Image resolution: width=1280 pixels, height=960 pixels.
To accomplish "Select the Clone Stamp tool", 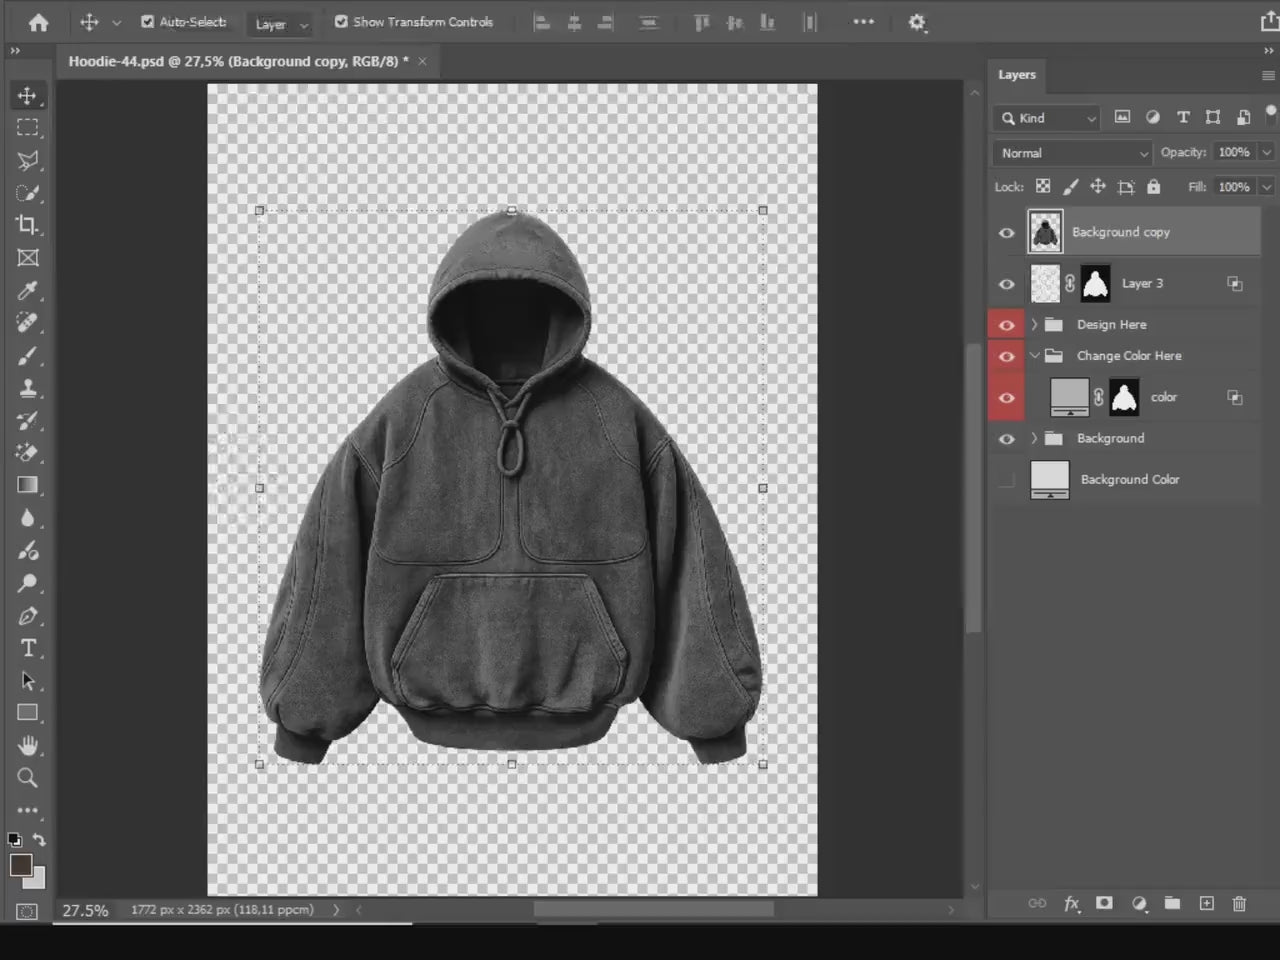I will (x=28, y=388).
